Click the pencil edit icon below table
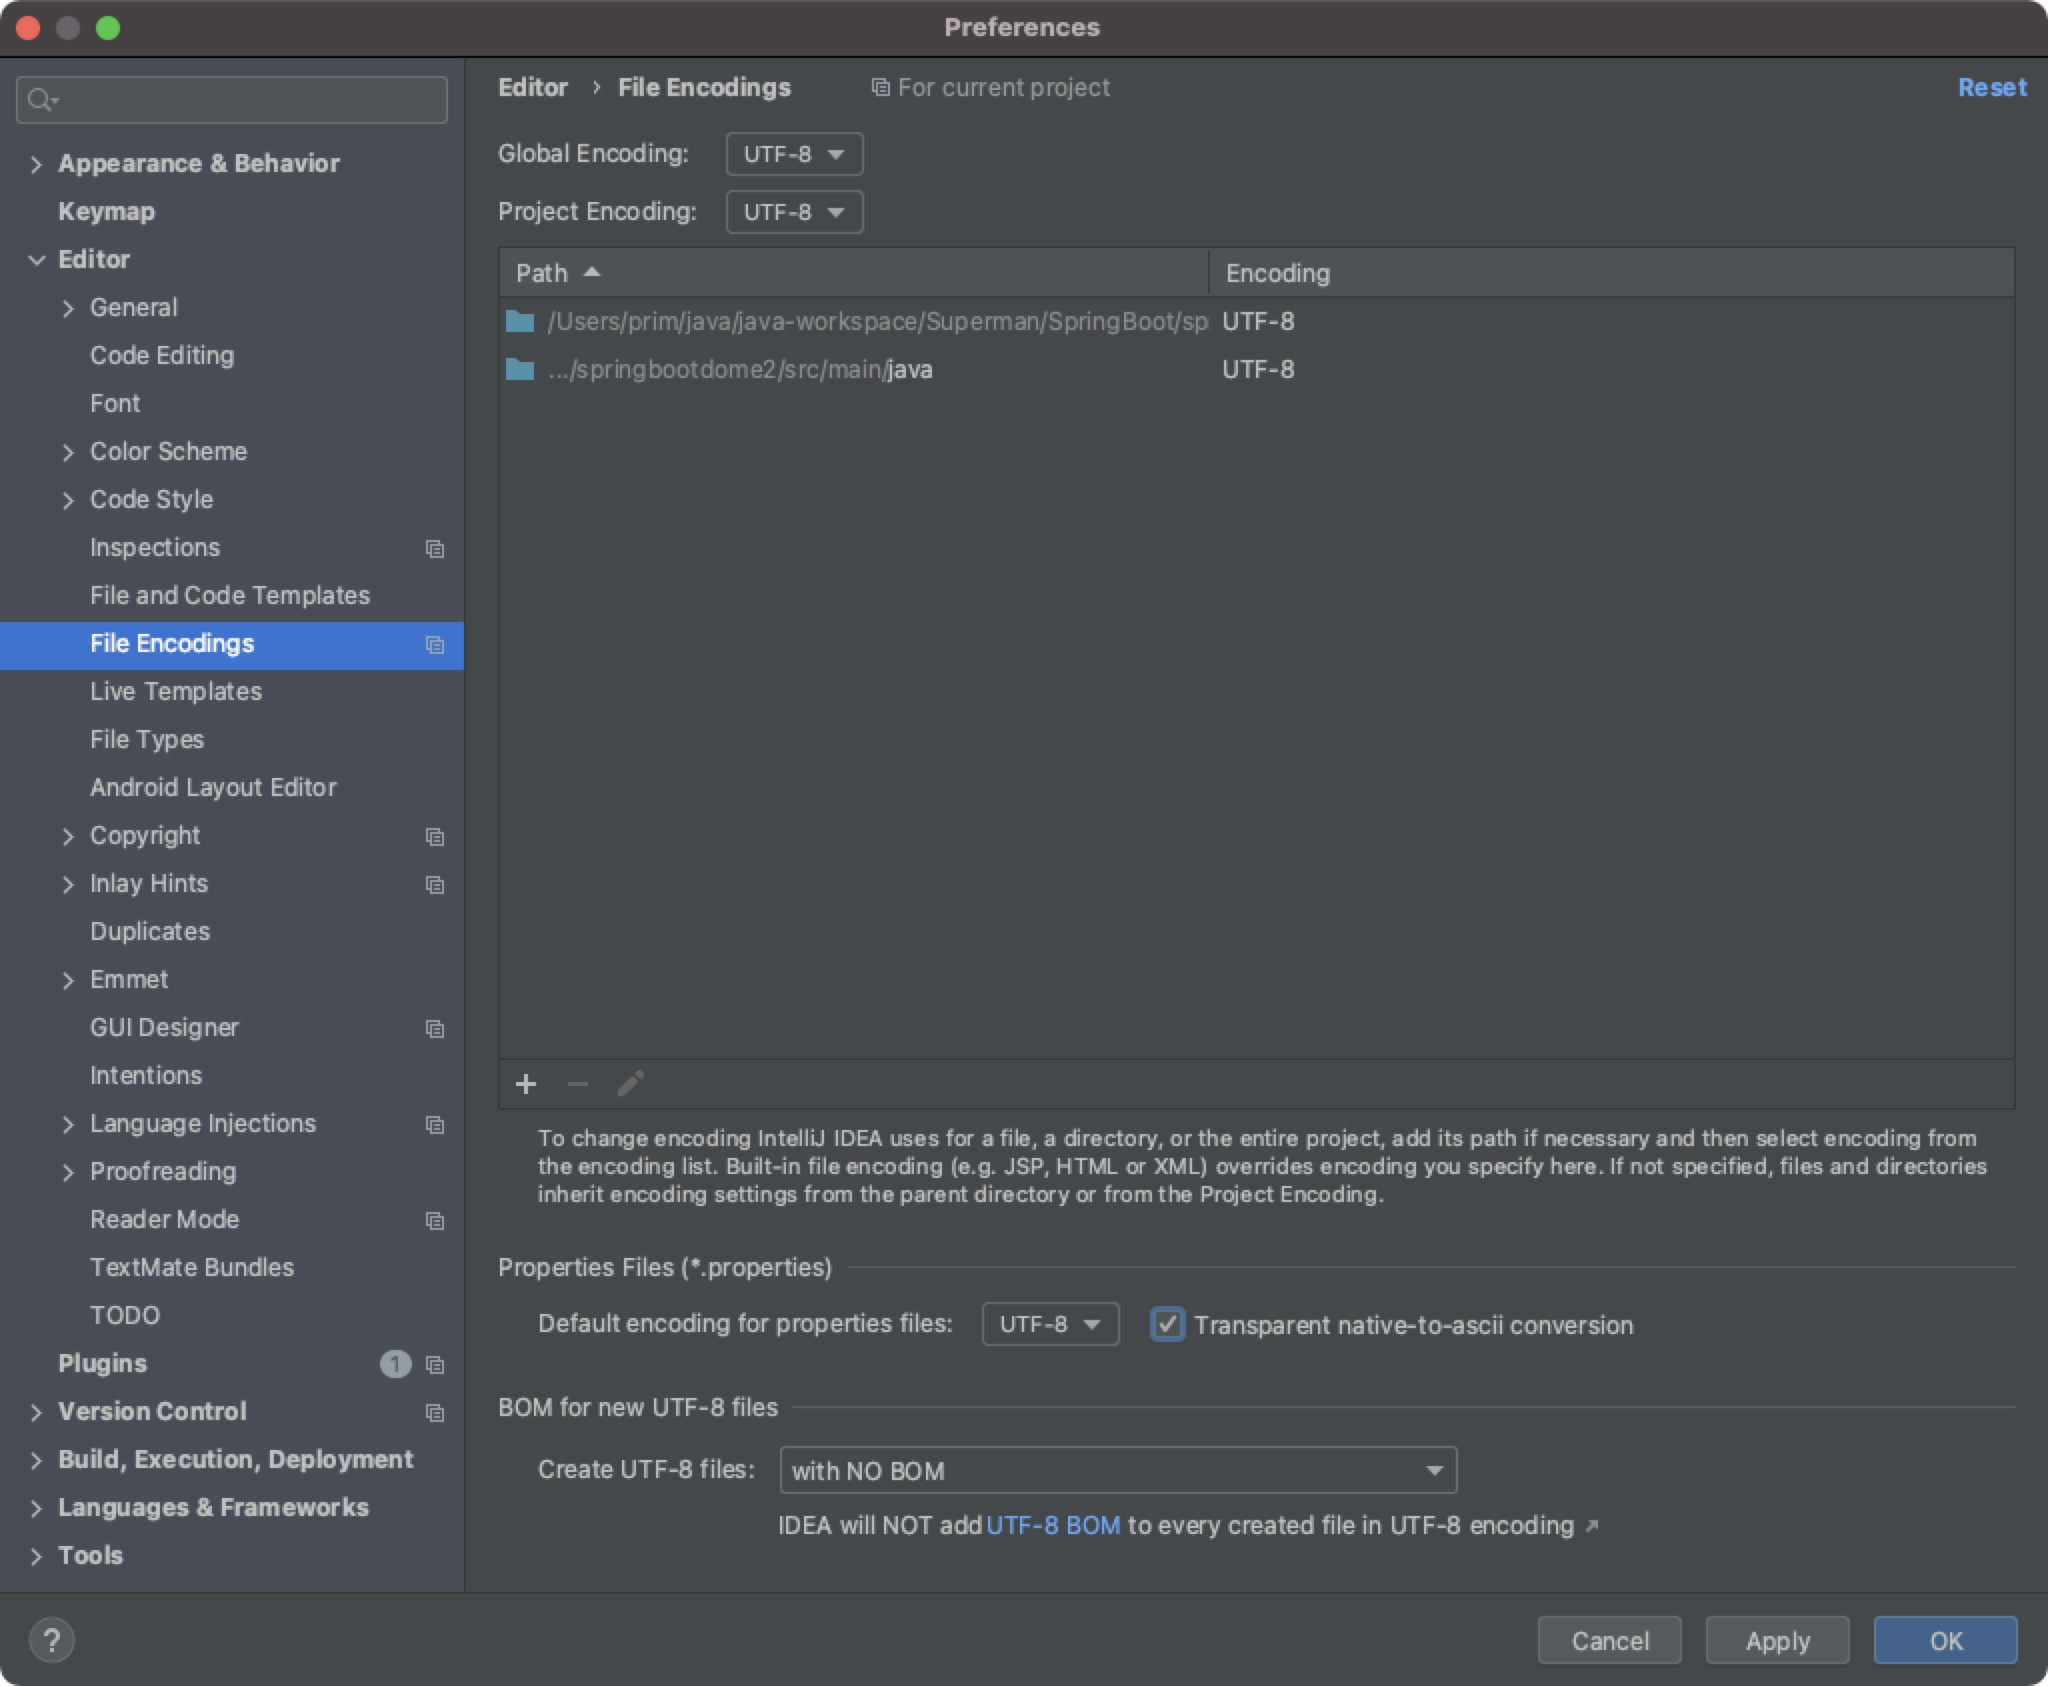This screenshot has width=2048, height=1686. [x=630, y=1084]
